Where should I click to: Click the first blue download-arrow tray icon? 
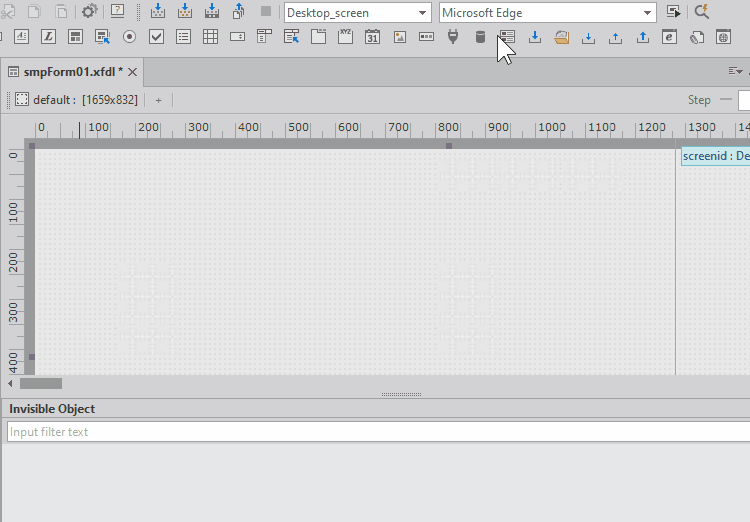[x=535, y=37]
